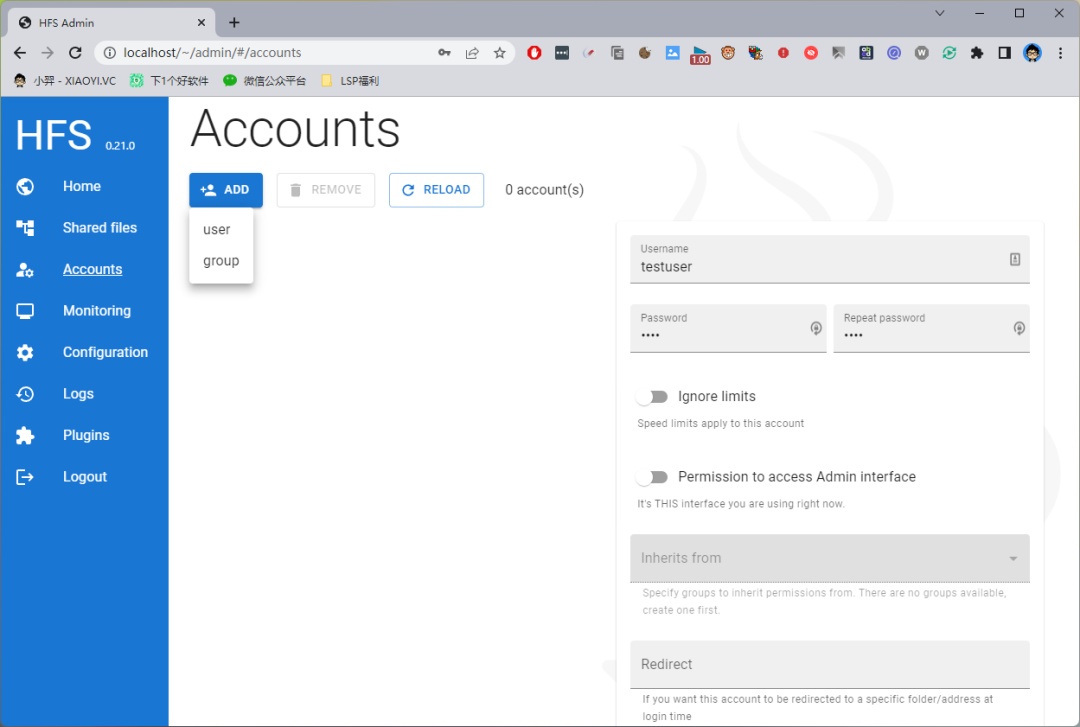Viewport: 1080px width, 727px height.
Task: Click the site information icon
Action: [x=110, y=52]
